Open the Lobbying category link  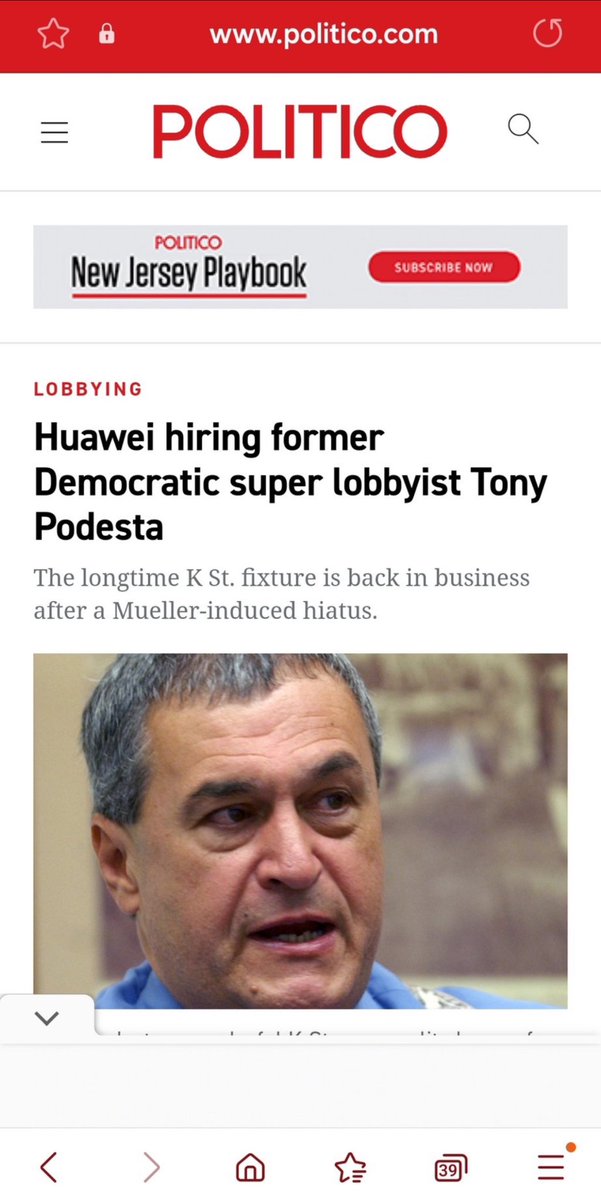click(x=88, y=389)
